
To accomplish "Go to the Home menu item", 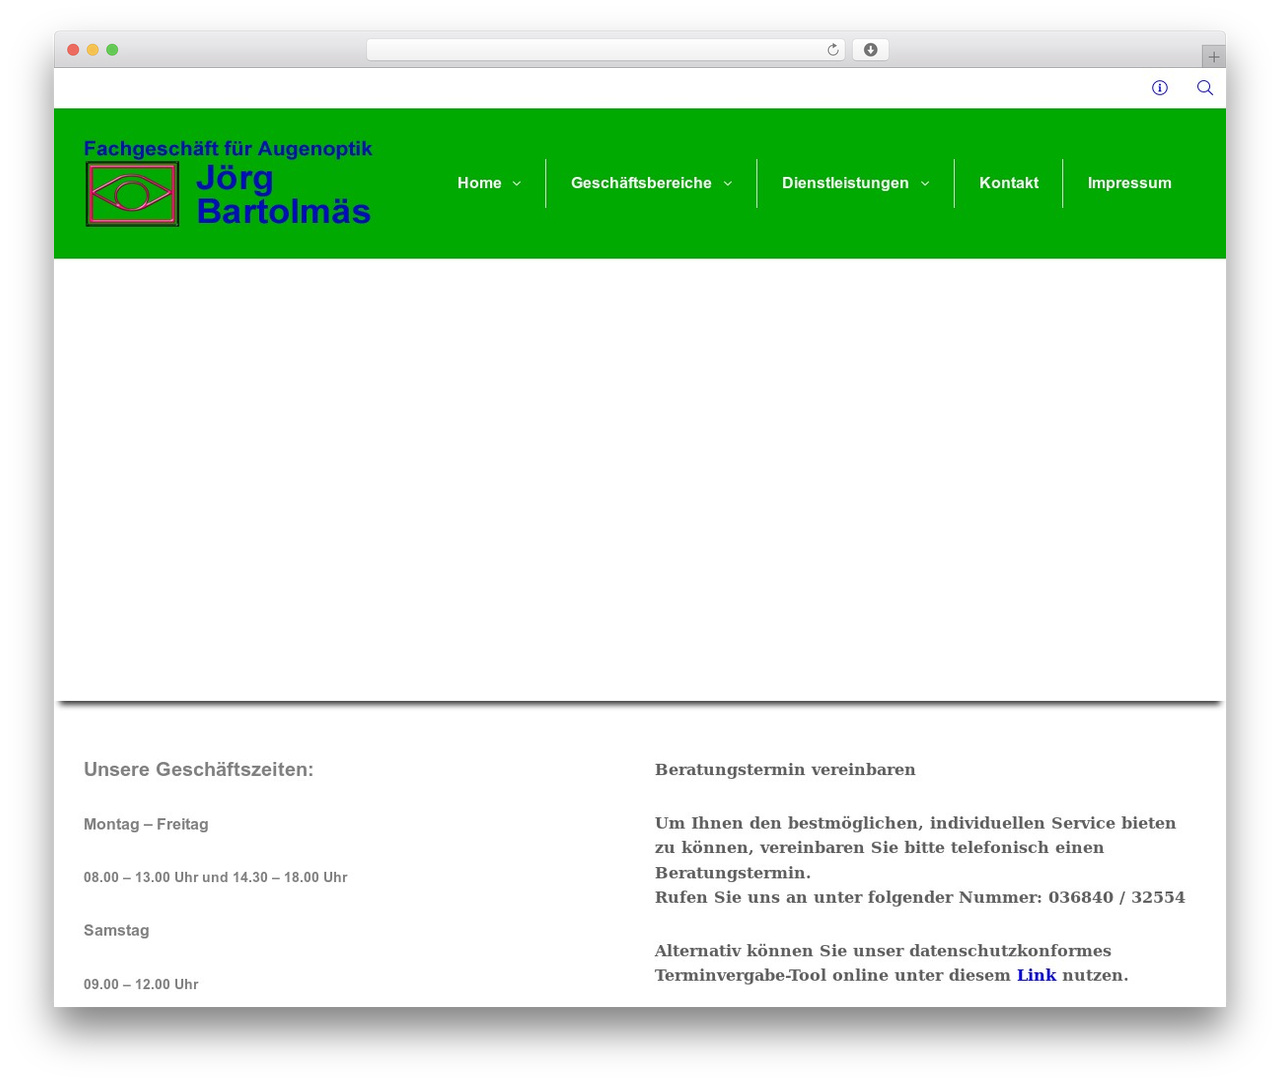I will click(x=479, y=183).
